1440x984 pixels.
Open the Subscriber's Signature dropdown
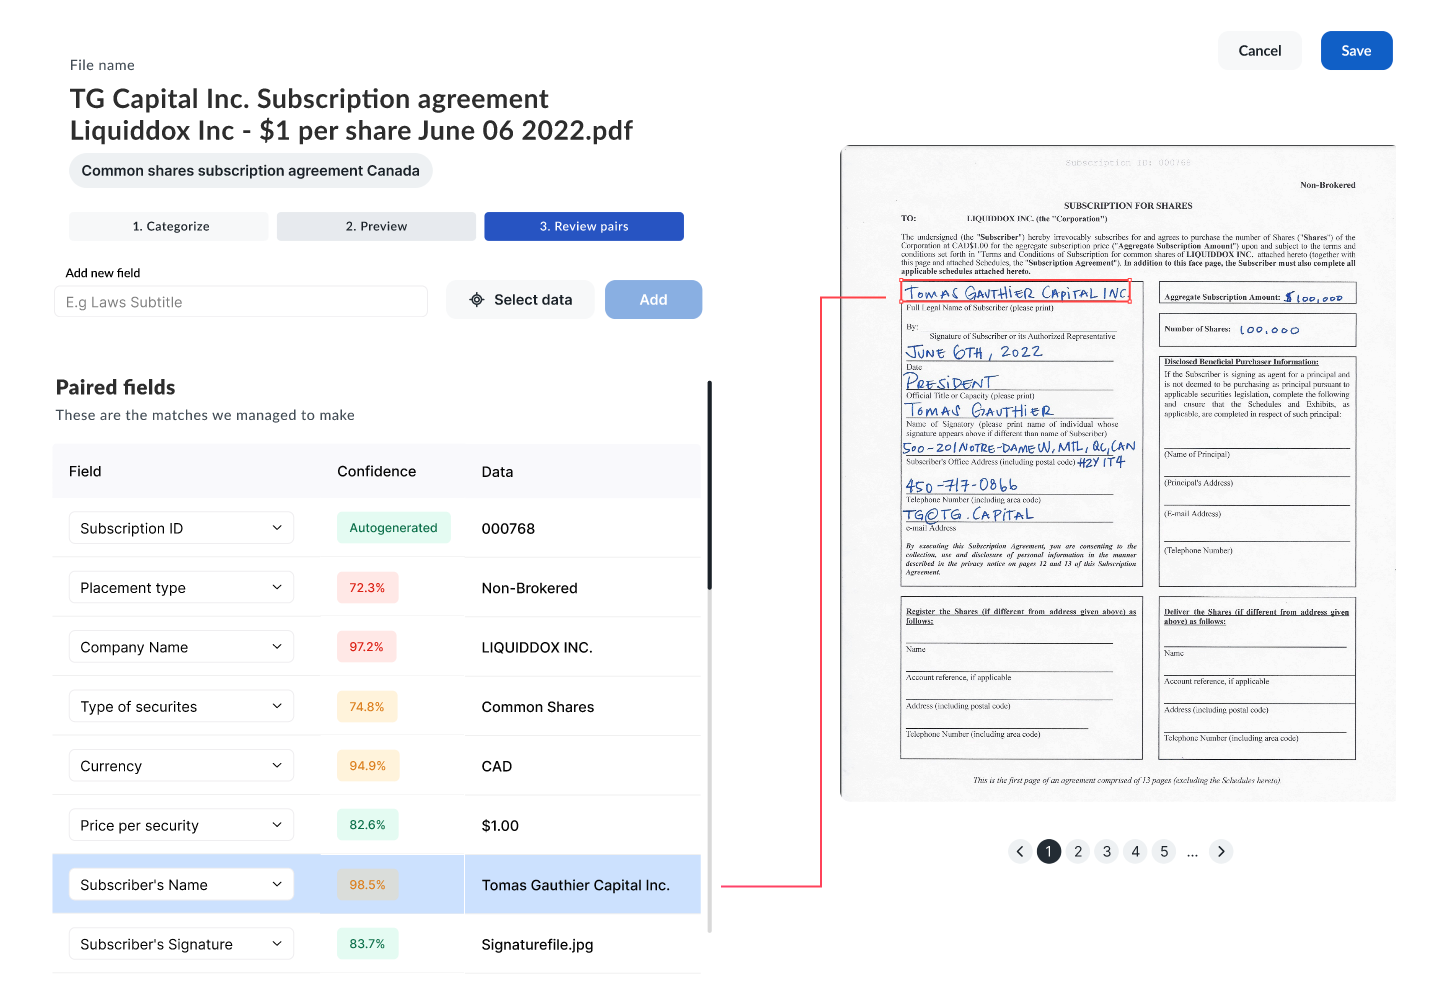(181, 944)
